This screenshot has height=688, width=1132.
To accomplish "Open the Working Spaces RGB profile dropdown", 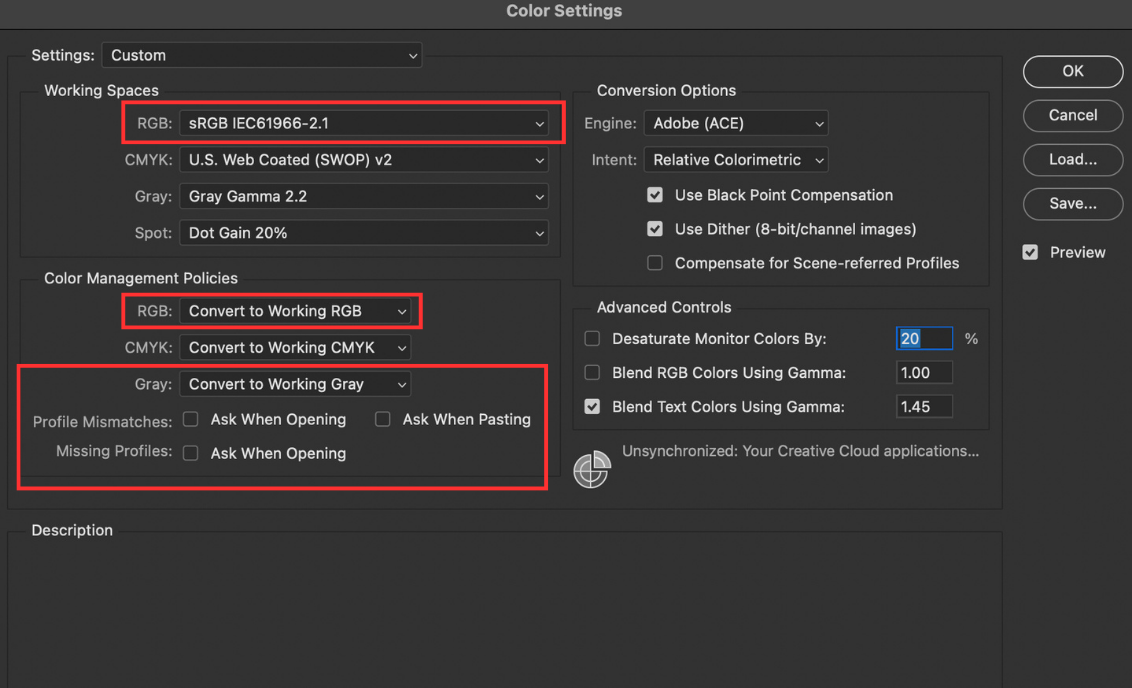I will [364, 123].
